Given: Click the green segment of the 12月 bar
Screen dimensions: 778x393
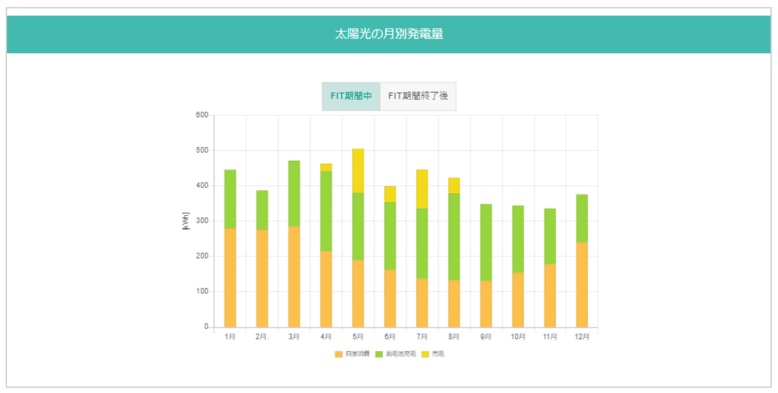Looking at the screenshot, I should [x=582, y=218].
